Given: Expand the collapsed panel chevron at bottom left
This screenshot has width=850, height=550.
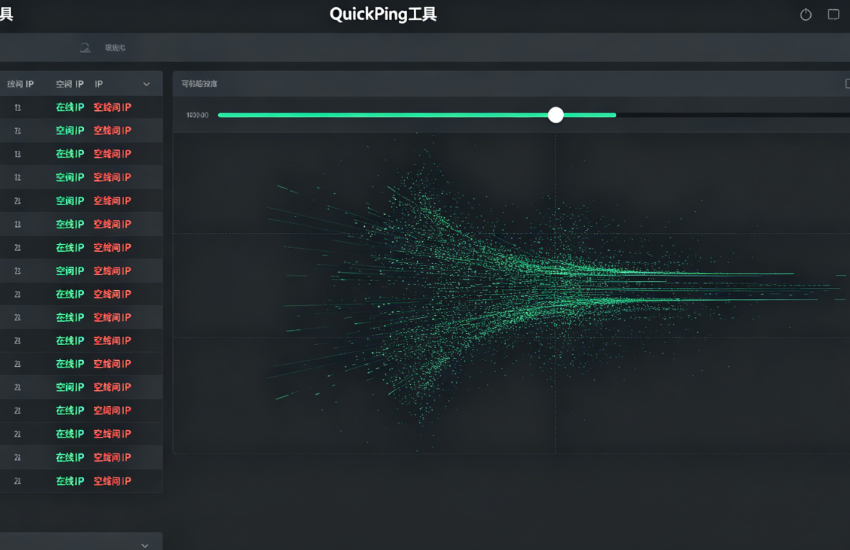Looking at the screenshot, I should pyautogui.click(x=145, y=545).
